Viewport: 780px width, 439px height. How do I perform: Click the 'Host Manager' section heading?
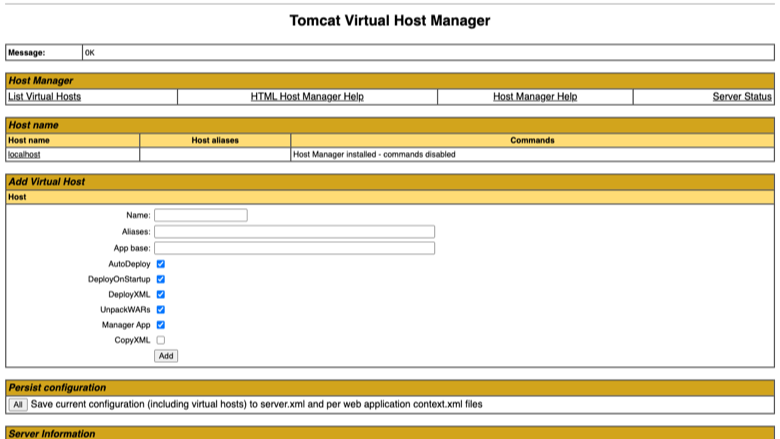(x=41, y=81)
